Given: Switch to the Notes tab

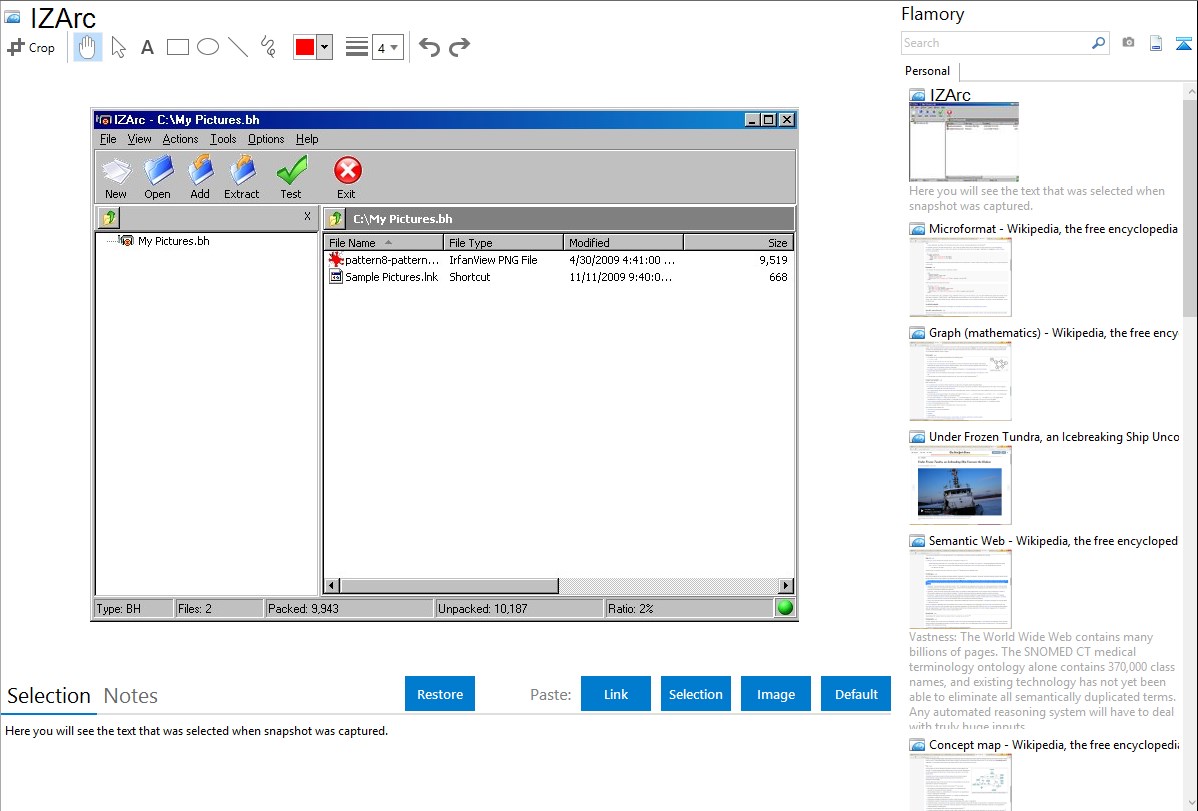Looking at the screenshot, I should point(131,696).
